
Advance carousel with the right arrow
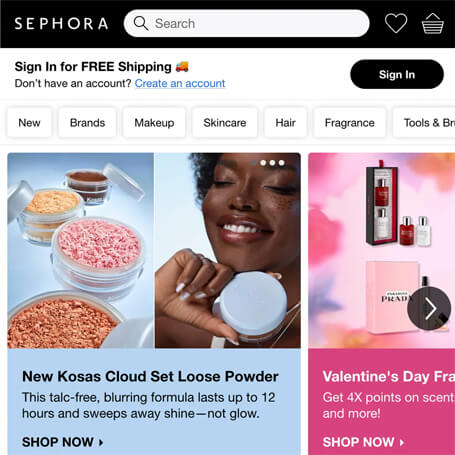click(x=429, y=308)
